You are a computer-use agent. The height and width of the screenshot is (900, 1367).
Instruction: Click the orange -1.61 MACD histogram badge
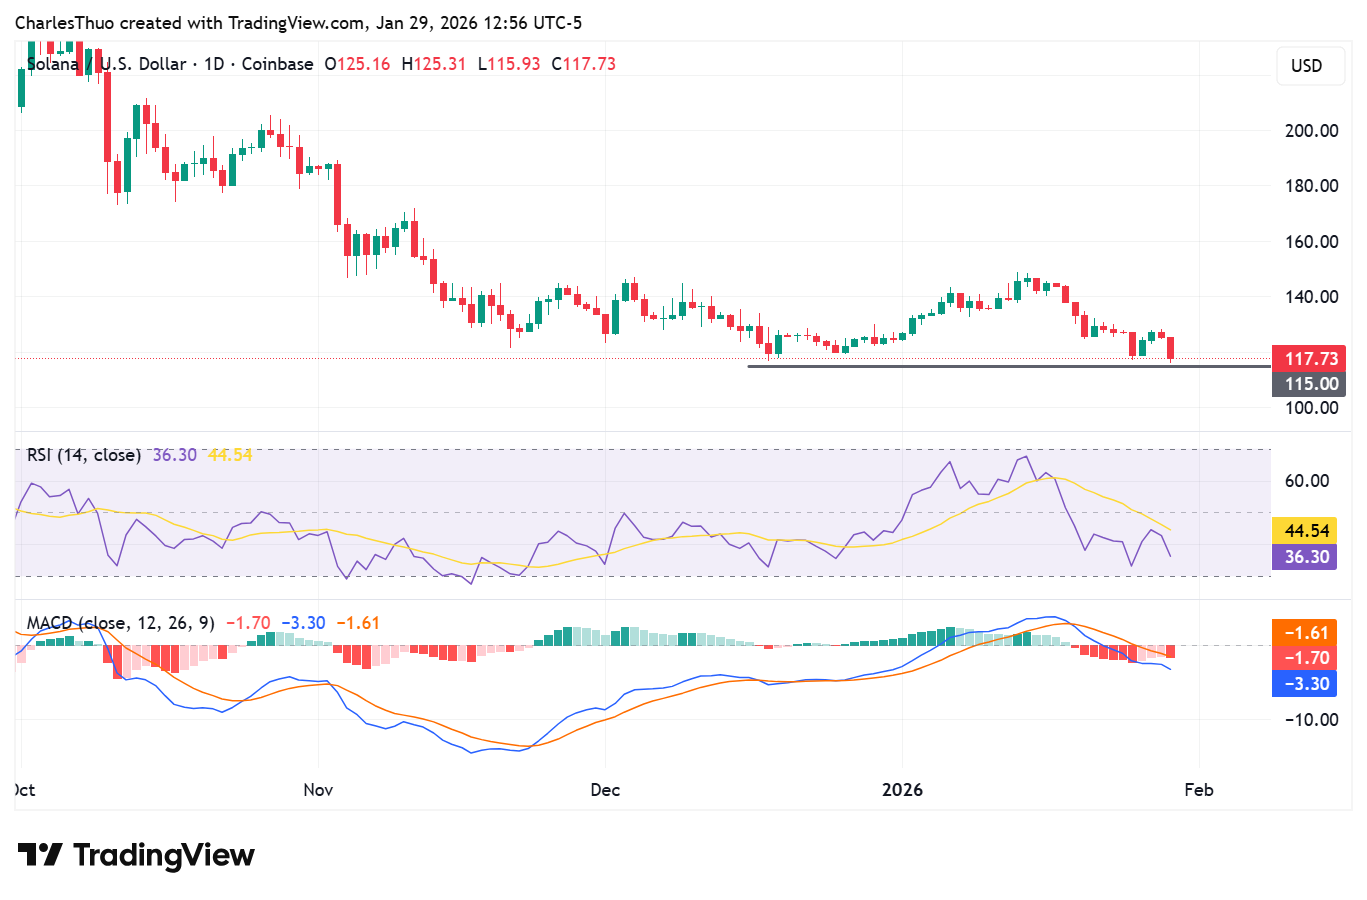tap(1308, 632)
